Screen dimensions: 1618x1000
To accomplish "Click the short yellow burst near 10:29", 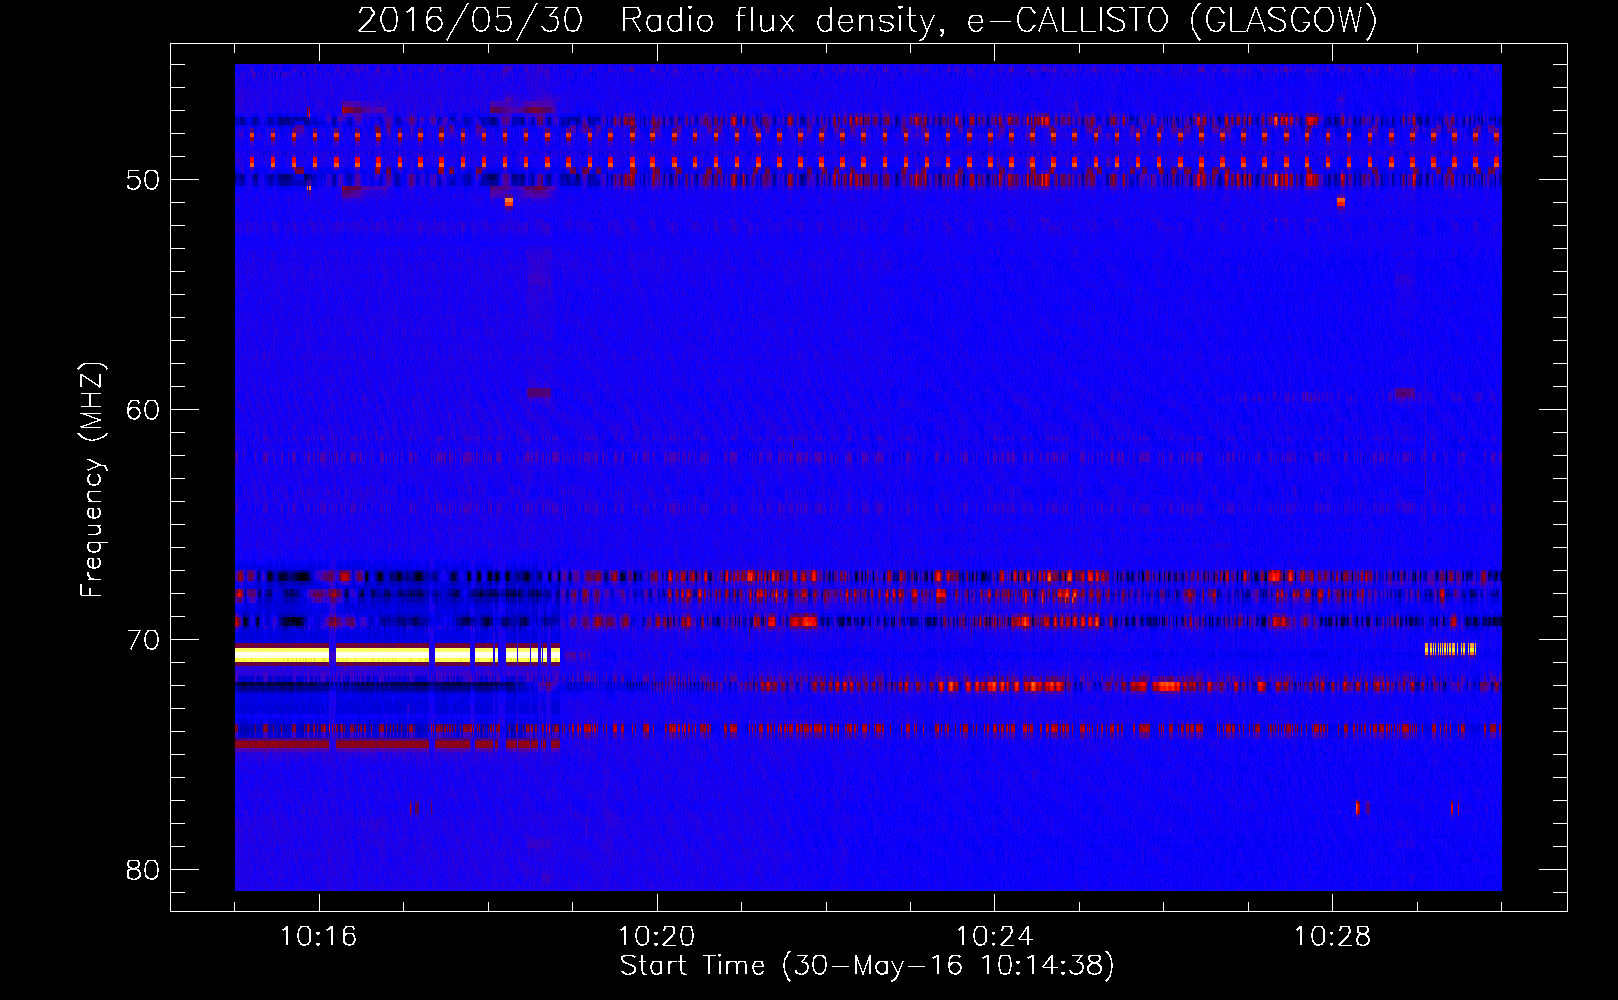I will tap(1450, 649).
